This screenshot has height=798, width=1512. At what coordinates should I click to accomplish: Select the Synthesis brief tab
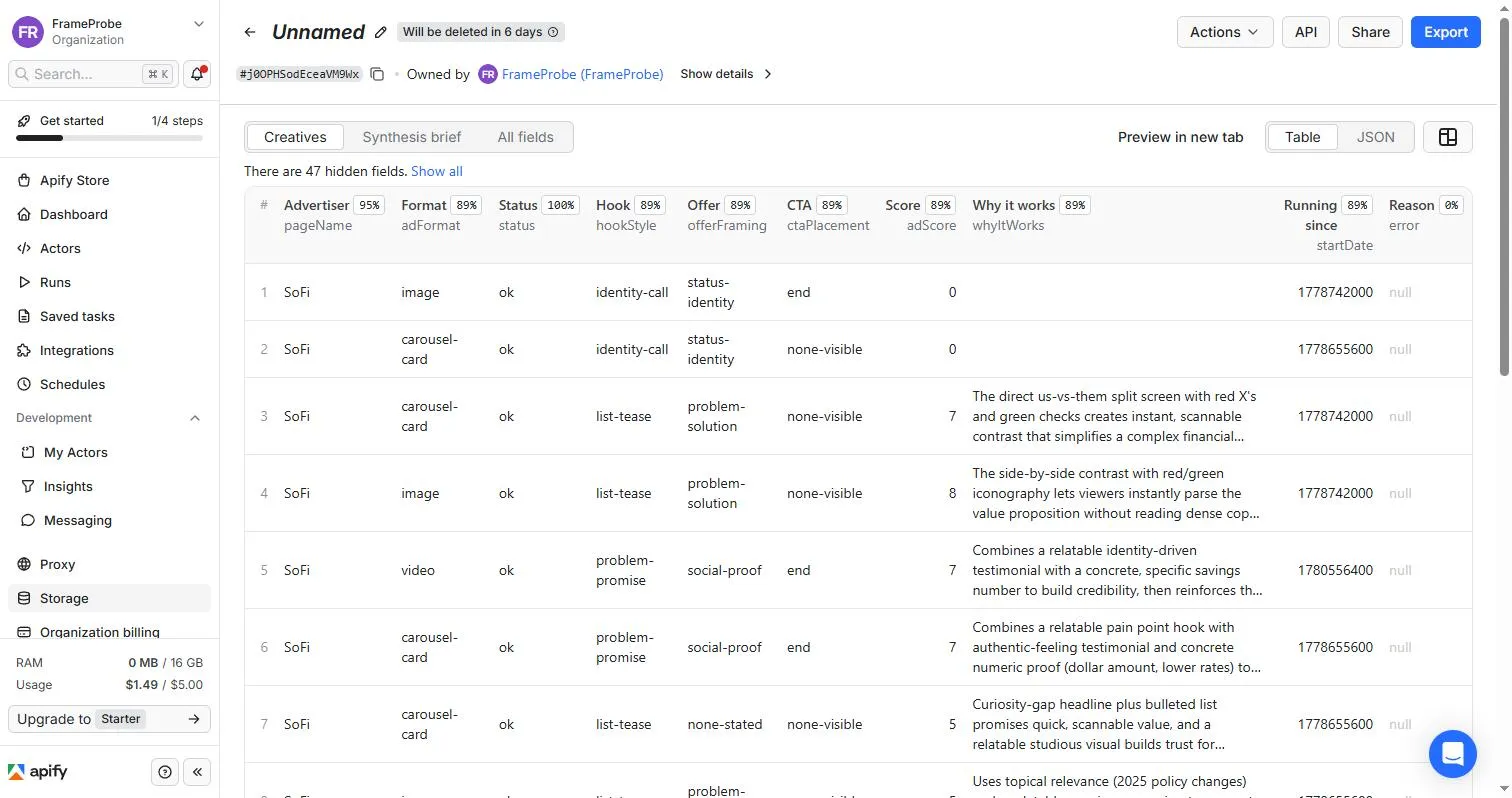click(411, 137)
